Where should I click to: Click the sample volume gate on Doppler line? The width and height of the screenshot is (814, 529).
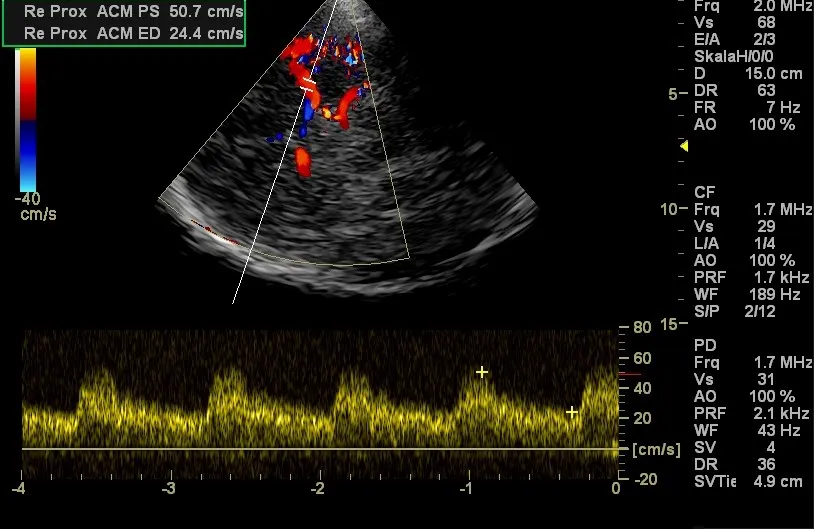point(308,85)
